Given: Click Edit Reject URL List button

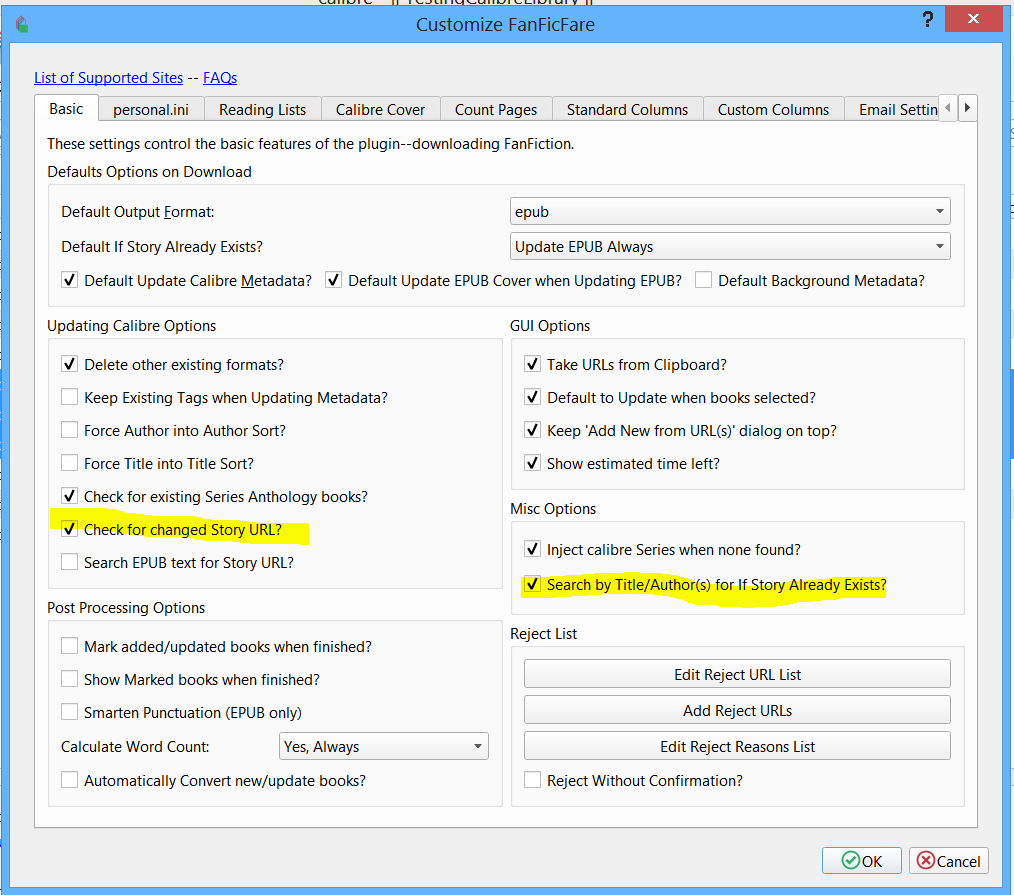Looking at the screenshot, I should coord(737,674).
